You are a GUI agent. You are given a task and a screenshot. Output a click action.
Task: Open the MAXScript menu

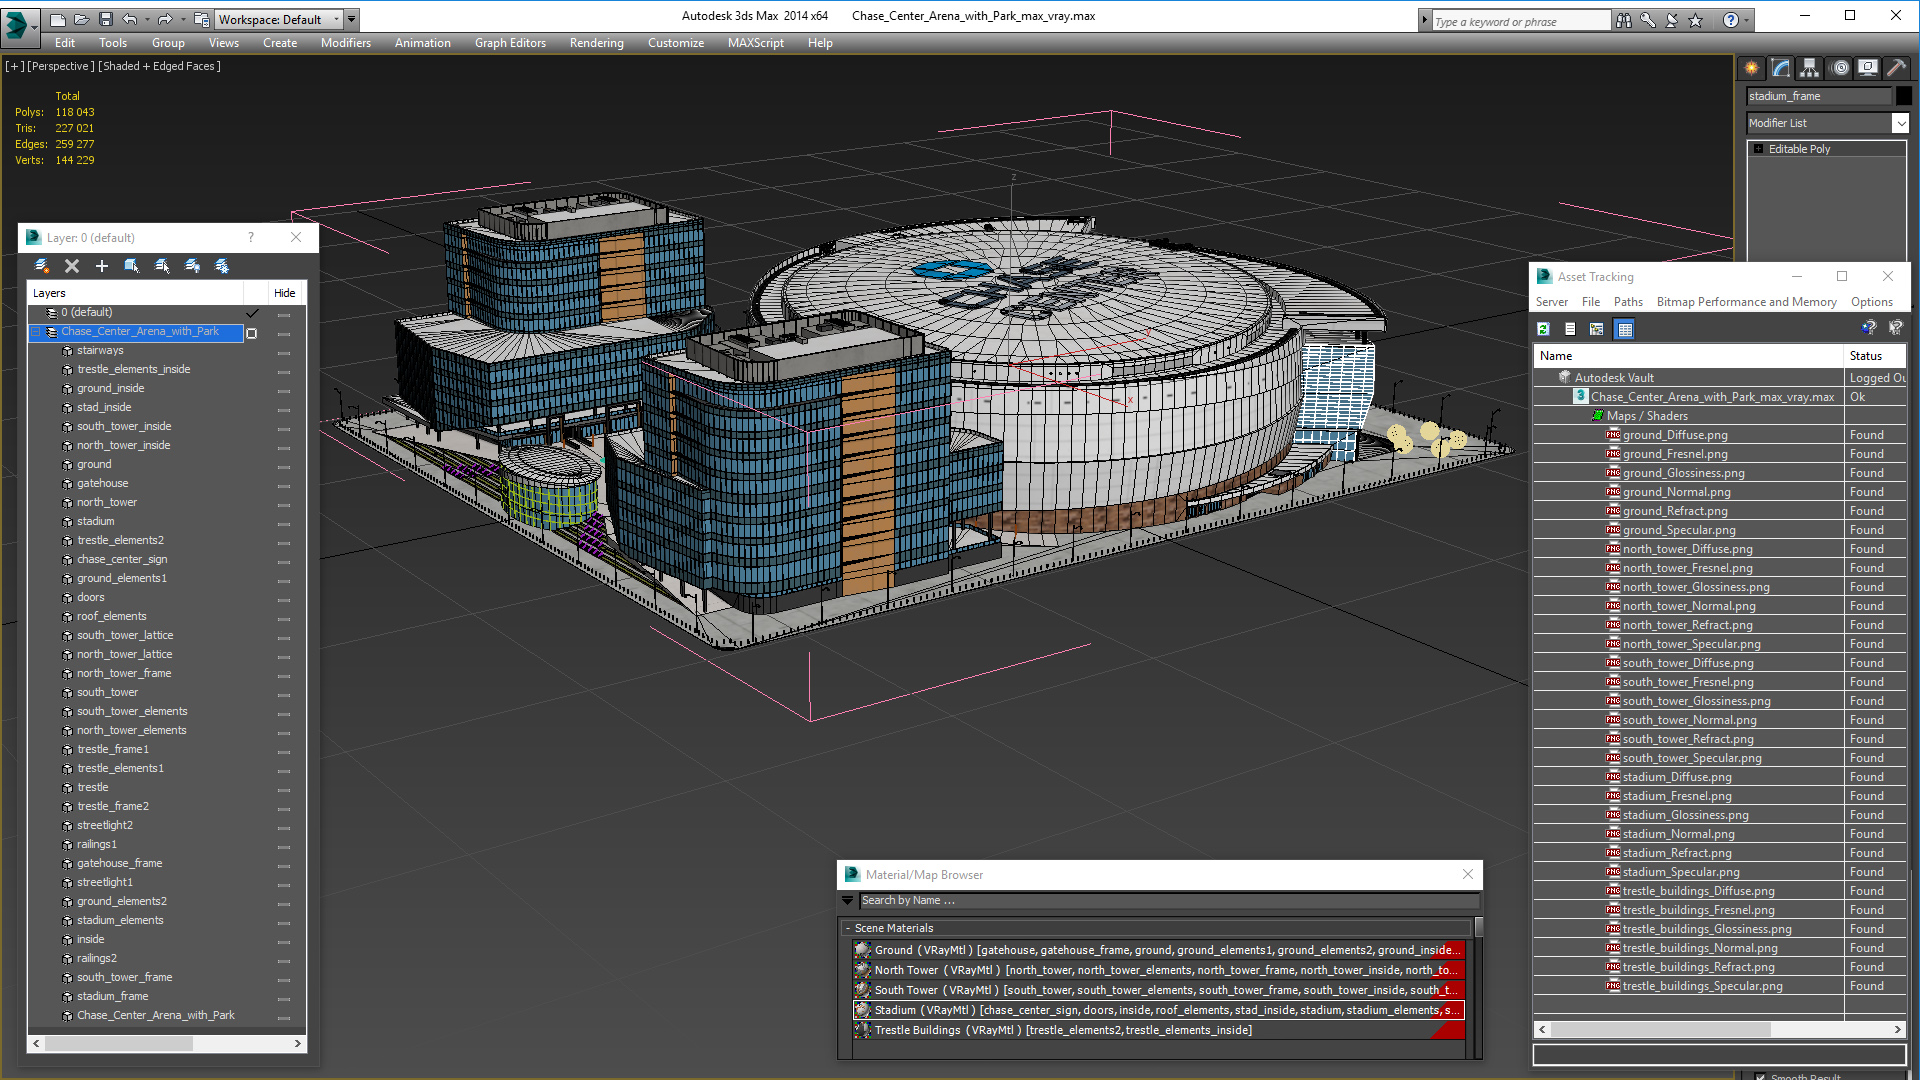(x=755, y=43)
